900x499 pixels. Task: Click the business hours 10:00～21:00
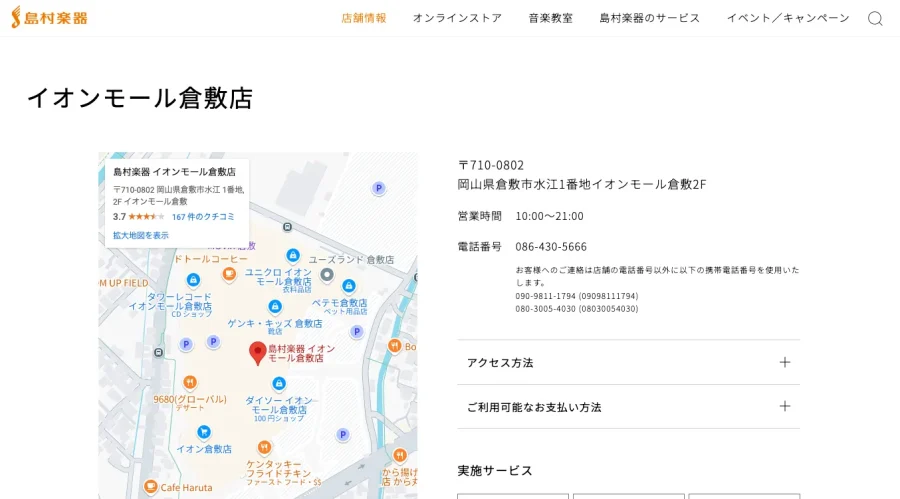[549, 216]
